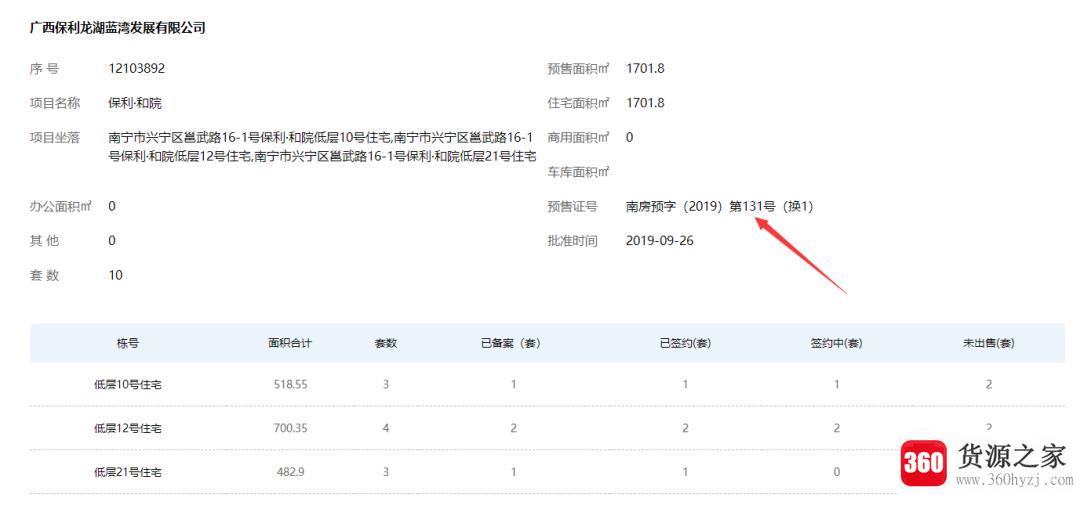1080x516 pixels.
Task: Click the 面积合计 column header
Action: point(290,343)
